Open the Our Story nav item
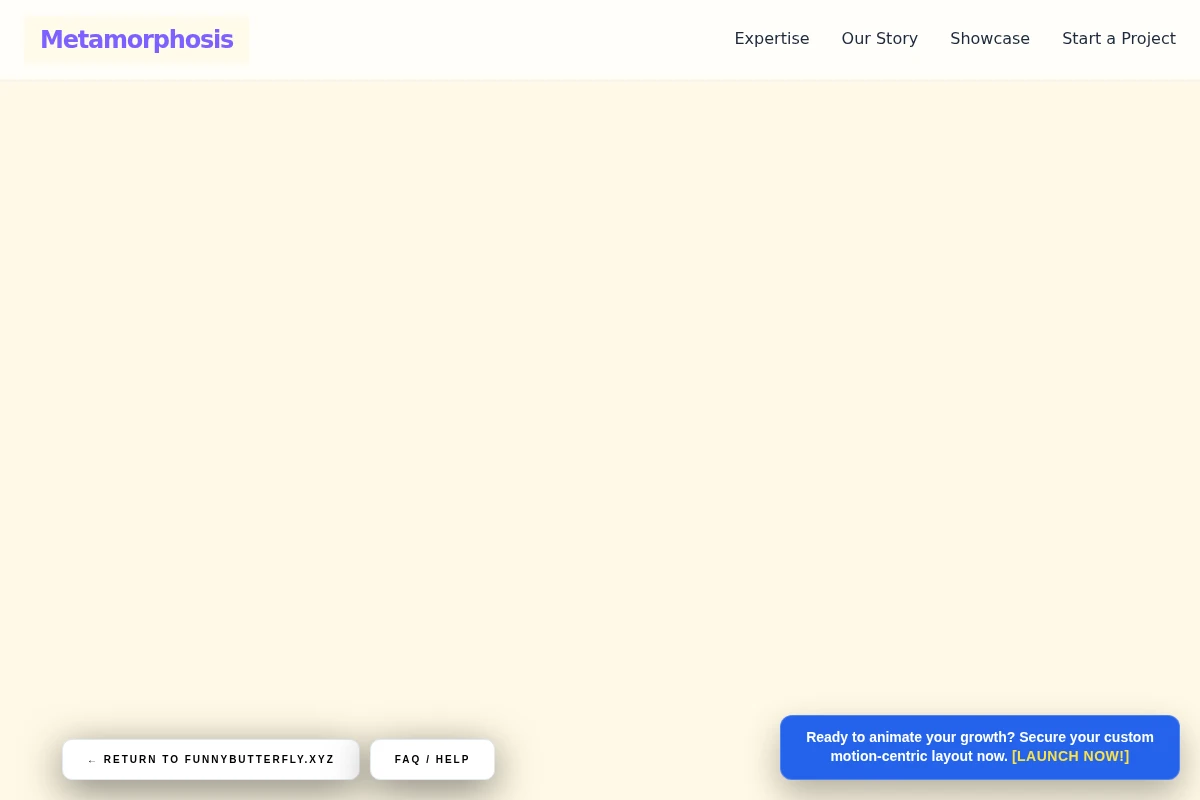Screen dimensions: 1200x800 [880, 39]
